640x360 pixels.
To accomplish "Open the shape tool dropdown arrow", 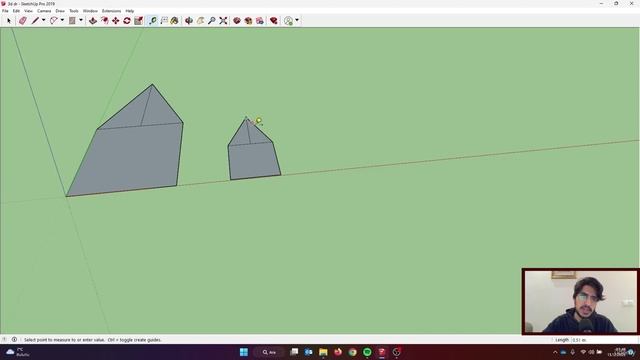I will tap(81, 20).
